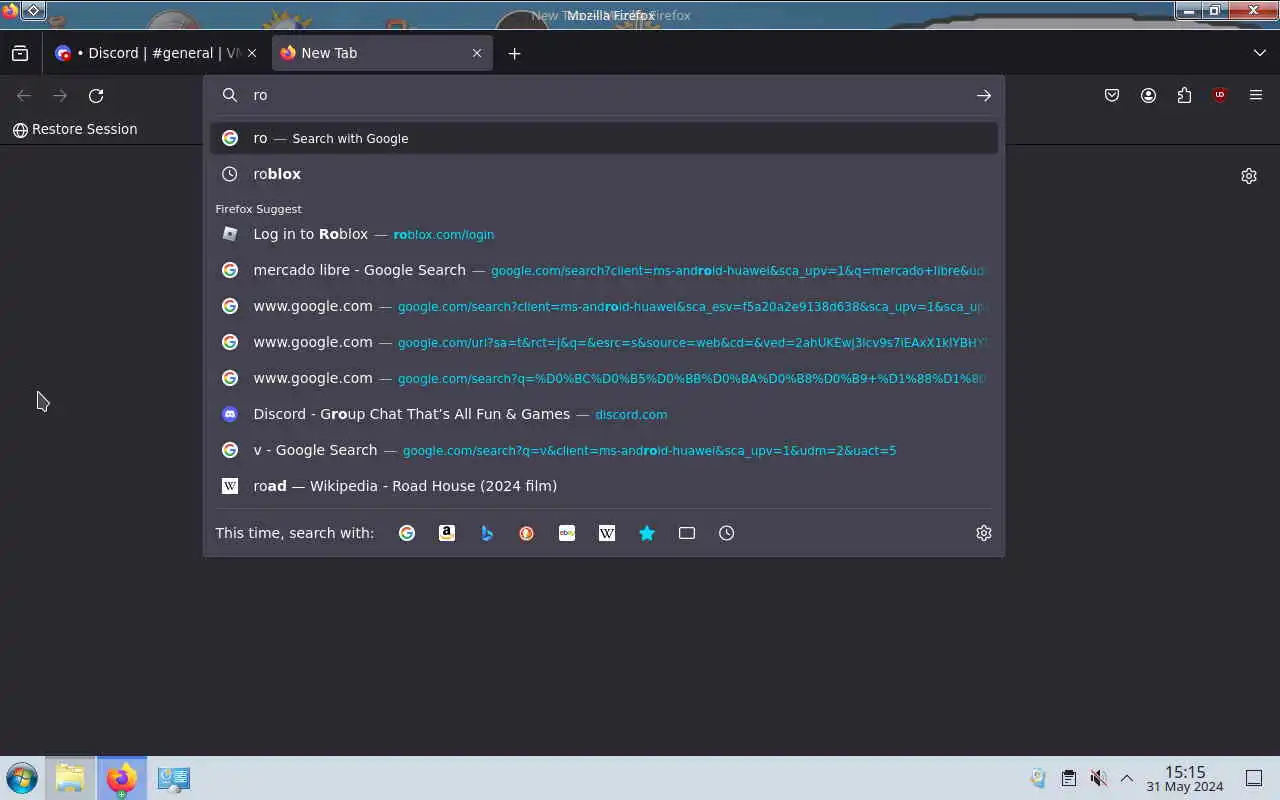Open a new tab with plus button

514,53
